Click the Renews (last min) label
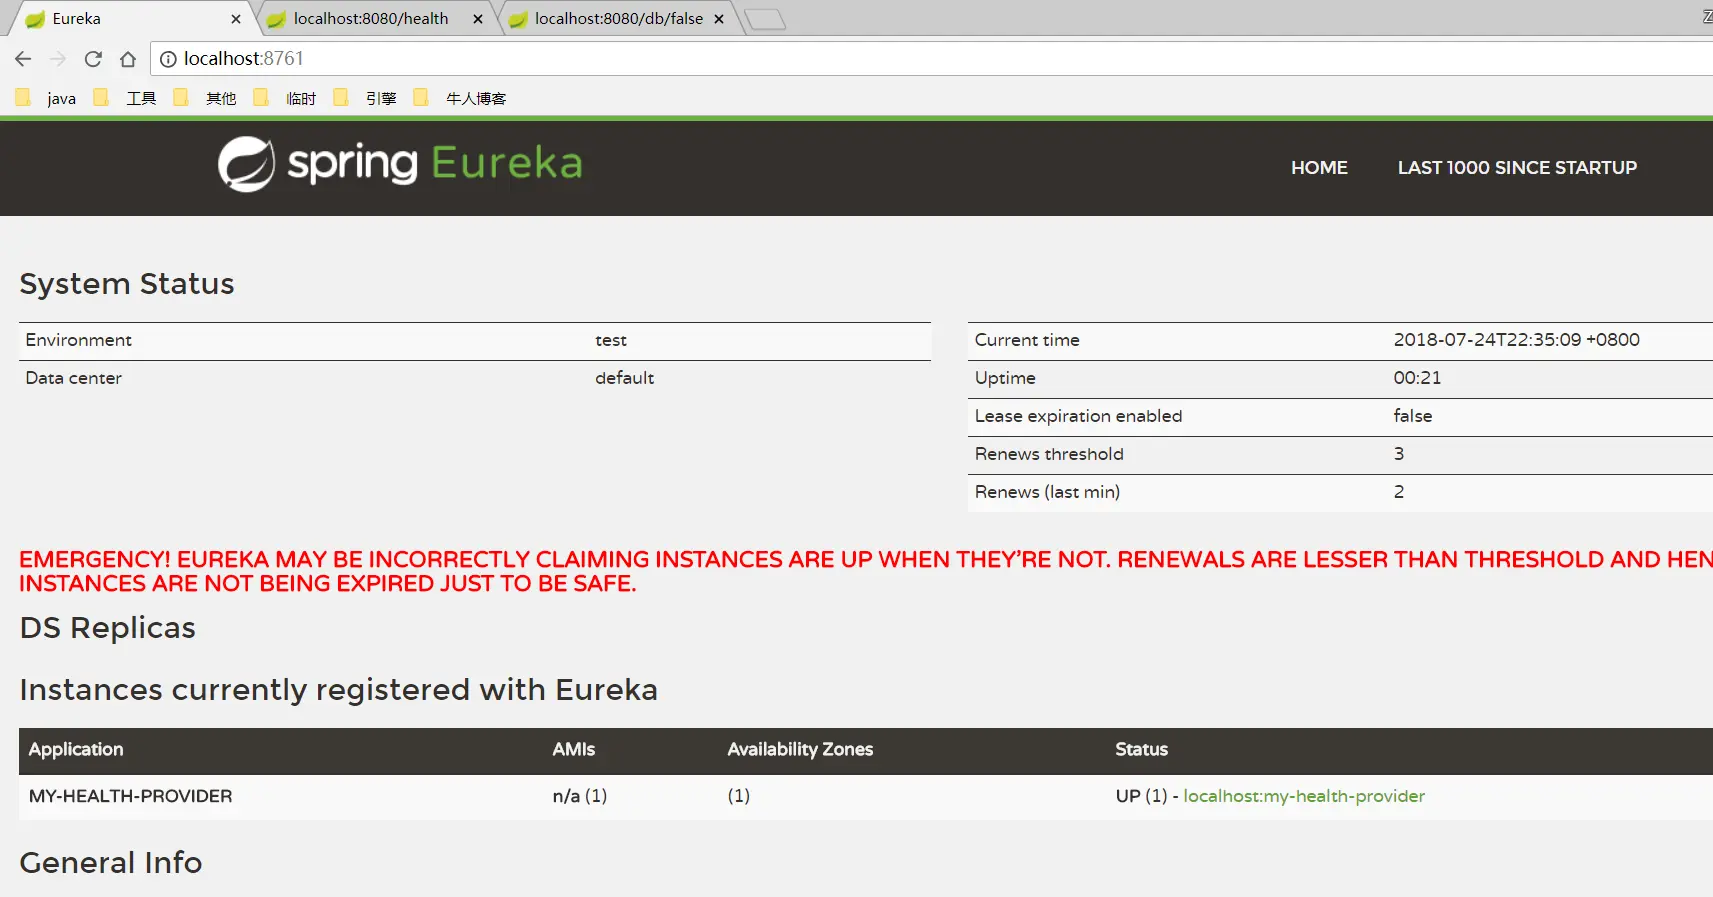The image size is (1713, 897). (1047, 492)
